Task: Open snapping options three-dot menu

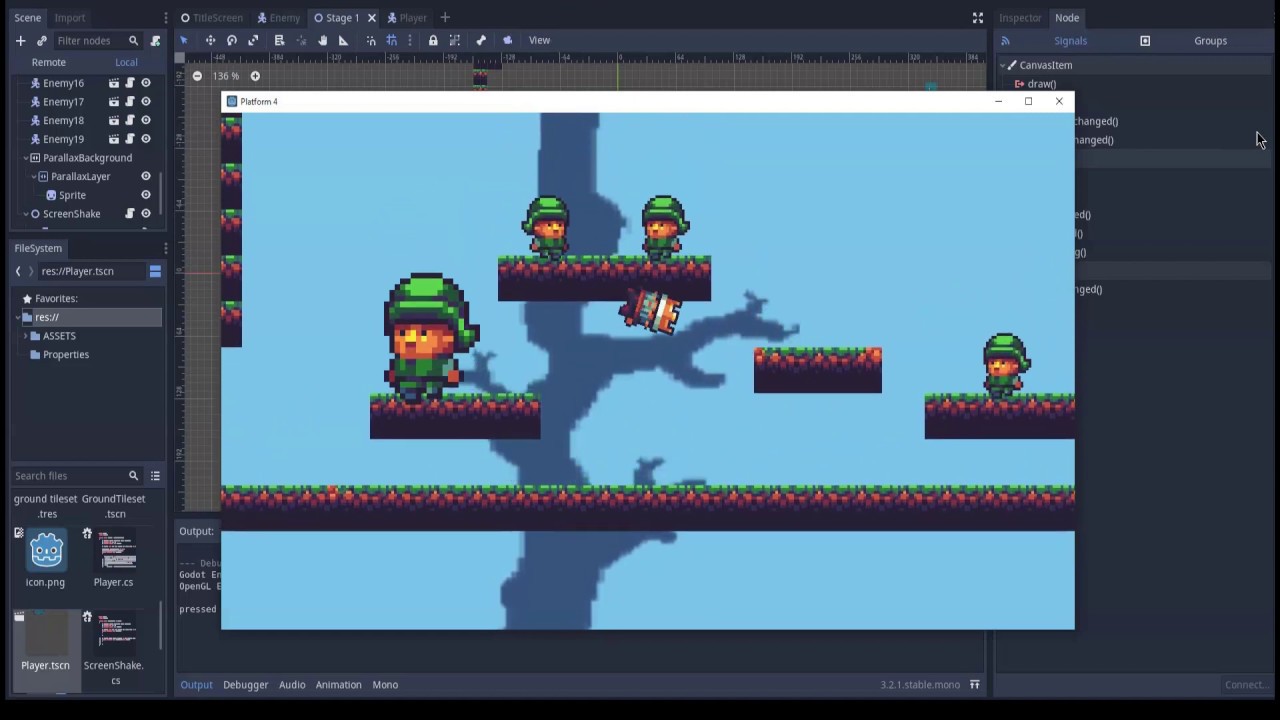Action: pyautogui.click(x=410, y=40)
